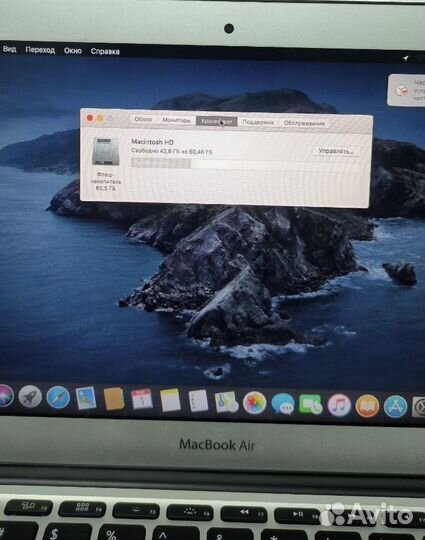
Task: Minimize the window with yellow button
Action: [100, 118]
